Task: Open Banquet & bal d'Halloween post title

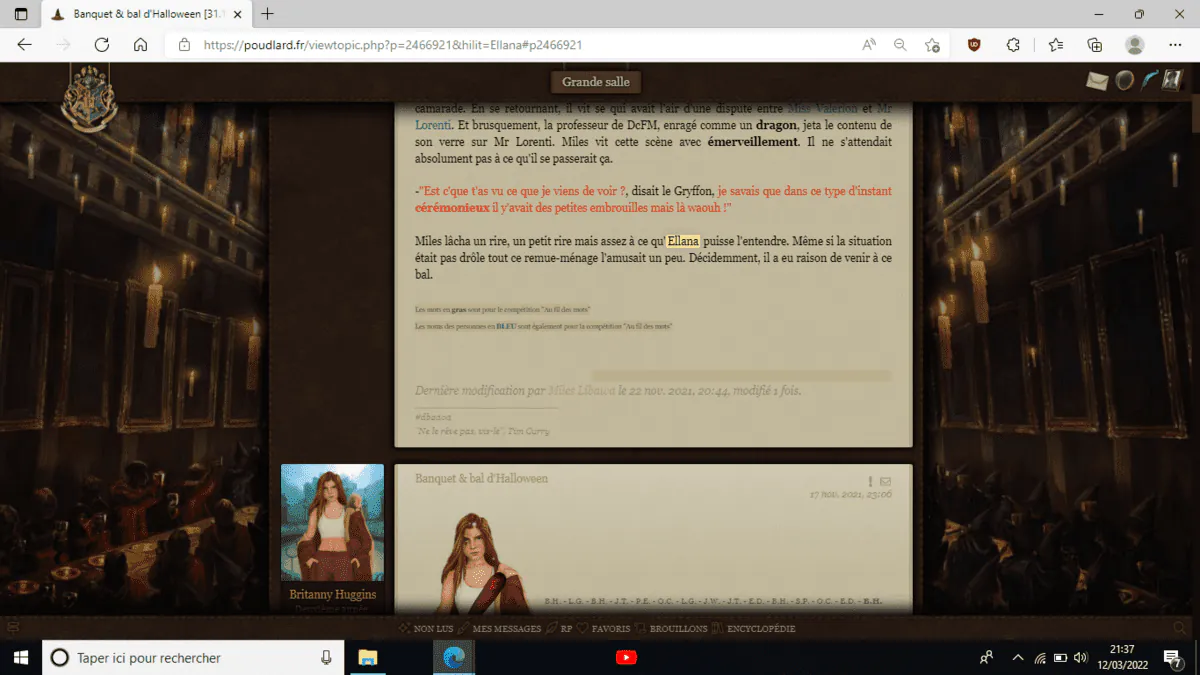Action: pyautogui.click(x=481, y=479)
